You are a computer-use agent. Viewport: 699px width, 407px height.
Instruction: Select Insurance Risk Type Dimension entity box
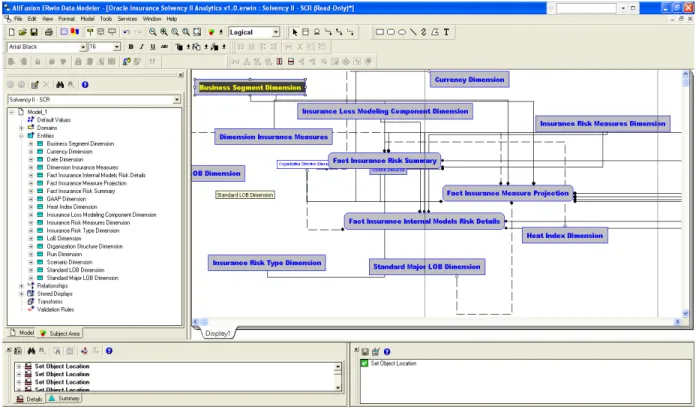267,263
